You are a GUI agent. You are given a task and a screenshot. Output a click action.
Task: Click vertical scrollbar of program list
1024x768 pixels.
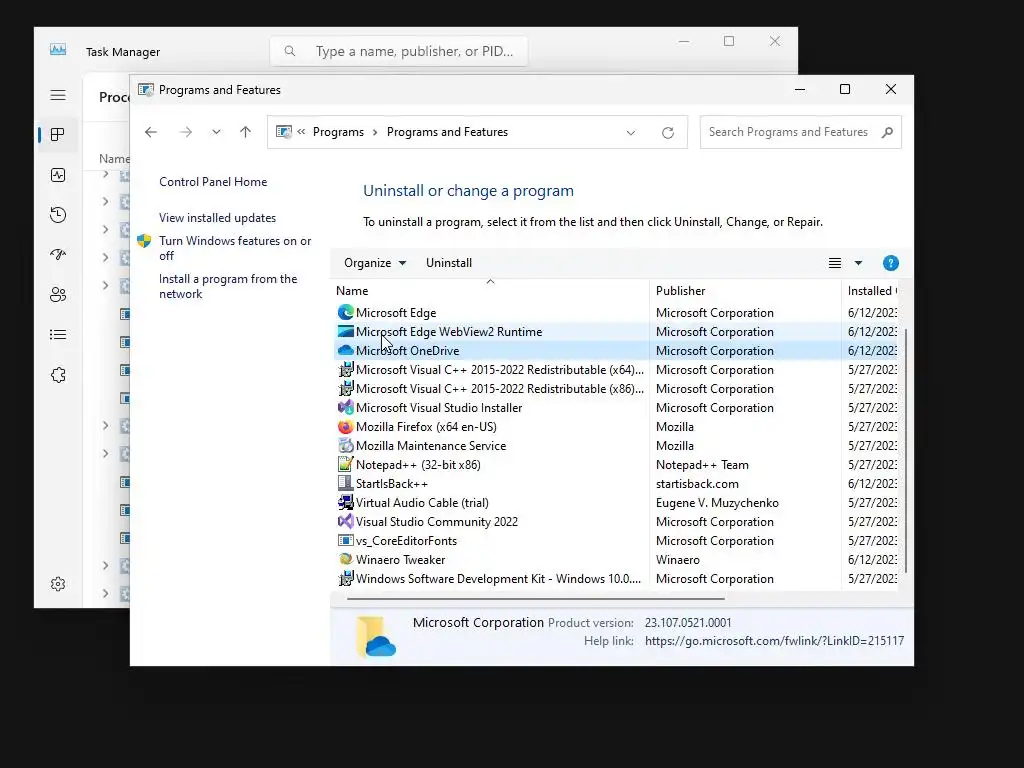pos(906,451)
